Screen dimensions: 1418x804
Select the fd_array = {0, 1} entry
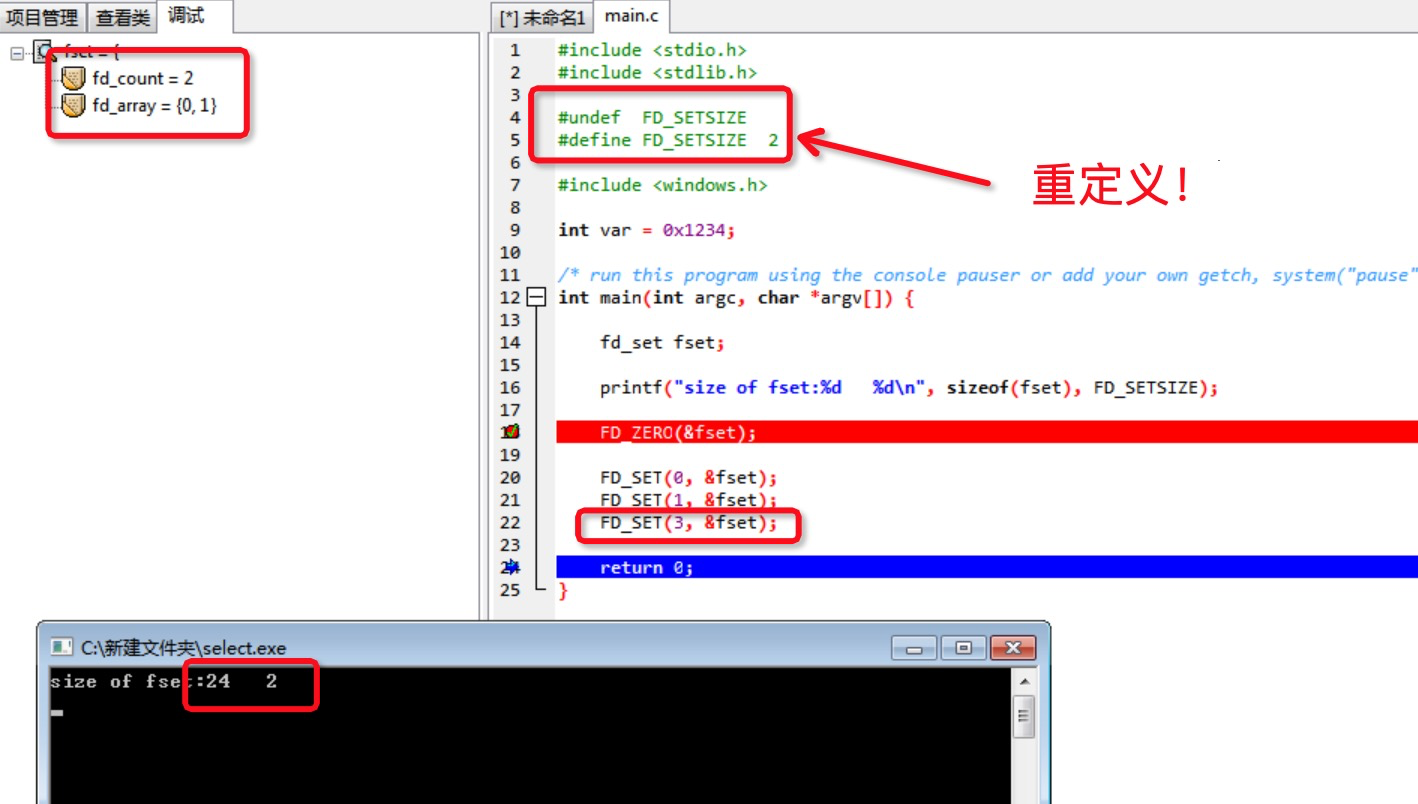[x=154, y=104]
